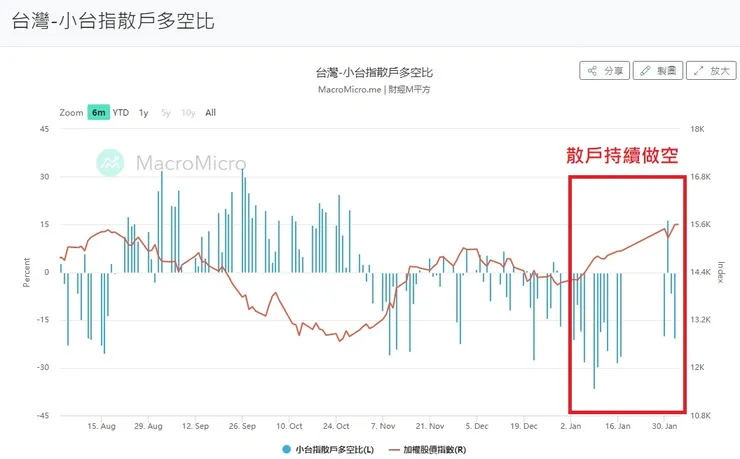Click the 10.8K right axis label
Screen dimensions: 740x459
(700, 416)
